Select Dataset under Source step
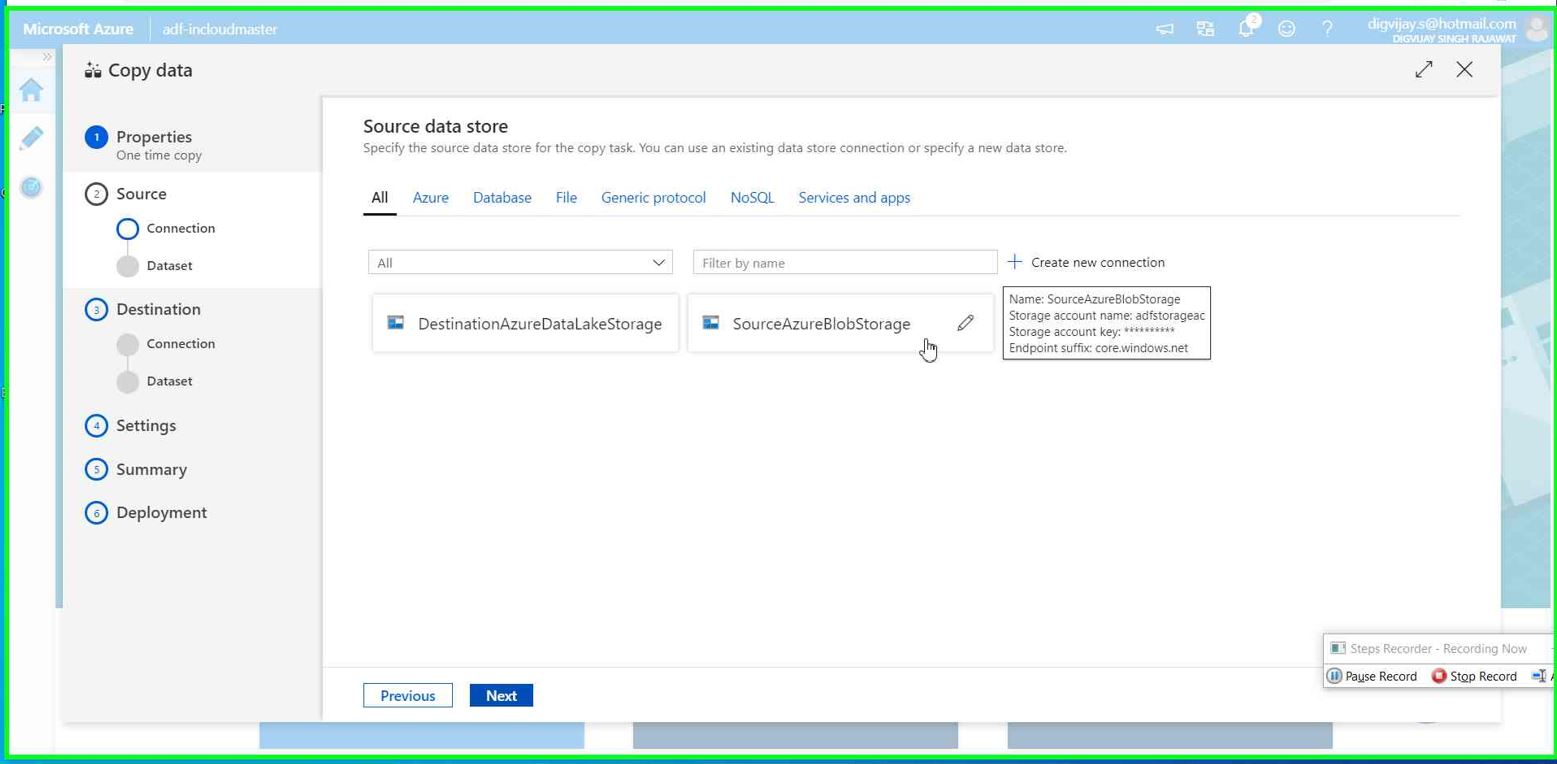Image resolution: width=1557 pixels, height=764 pixels. pos(155,266)
